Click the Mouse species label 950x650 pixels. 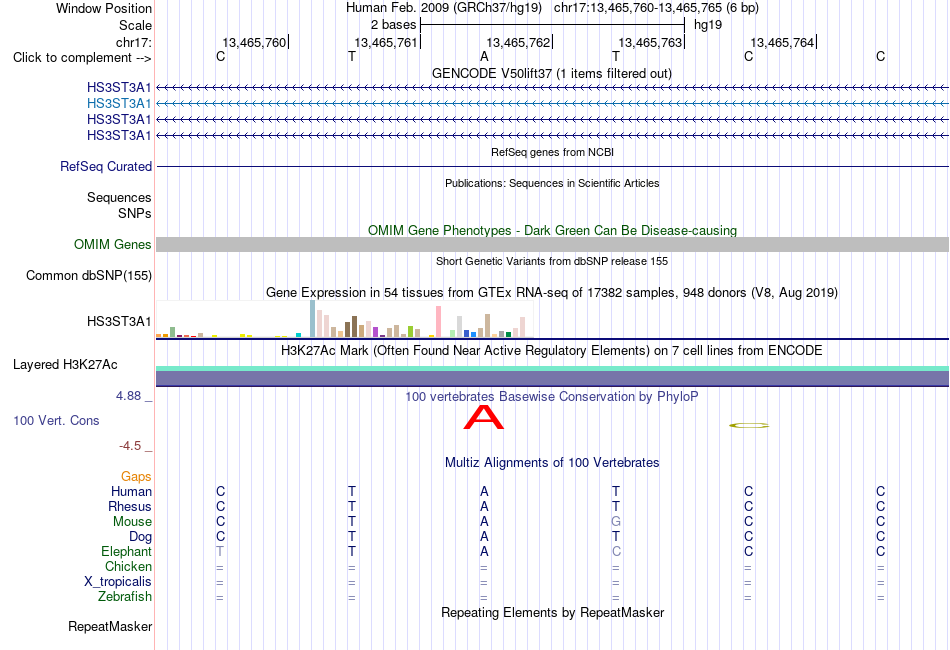(132, 522)
